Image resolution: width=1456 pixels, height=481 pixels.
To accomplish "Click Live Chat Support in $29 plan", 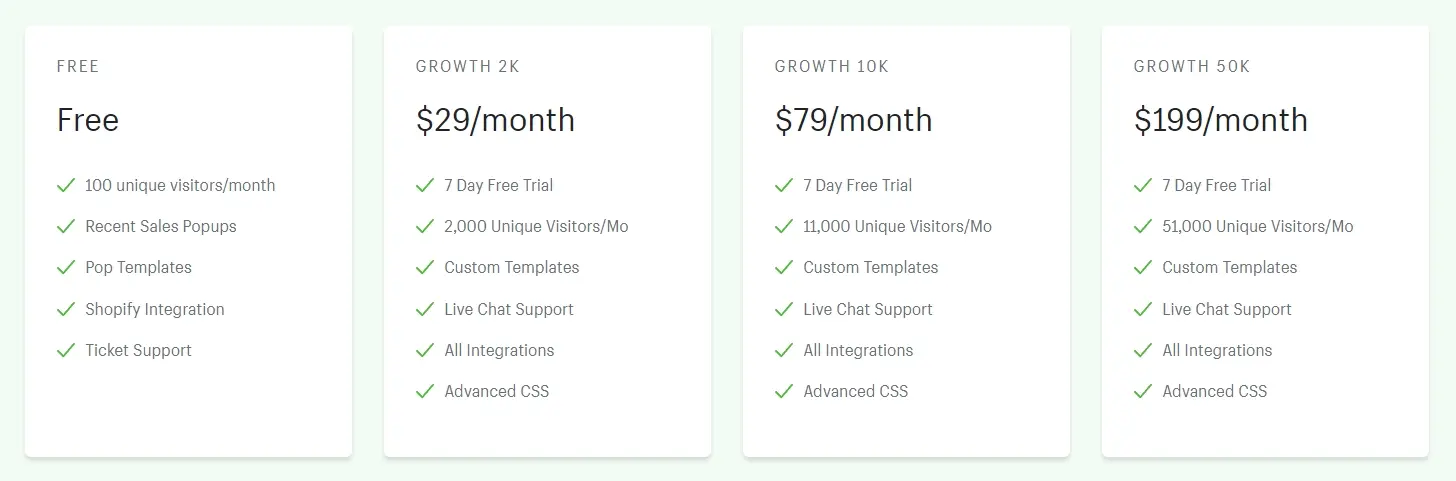I will (x=508, y=309).
